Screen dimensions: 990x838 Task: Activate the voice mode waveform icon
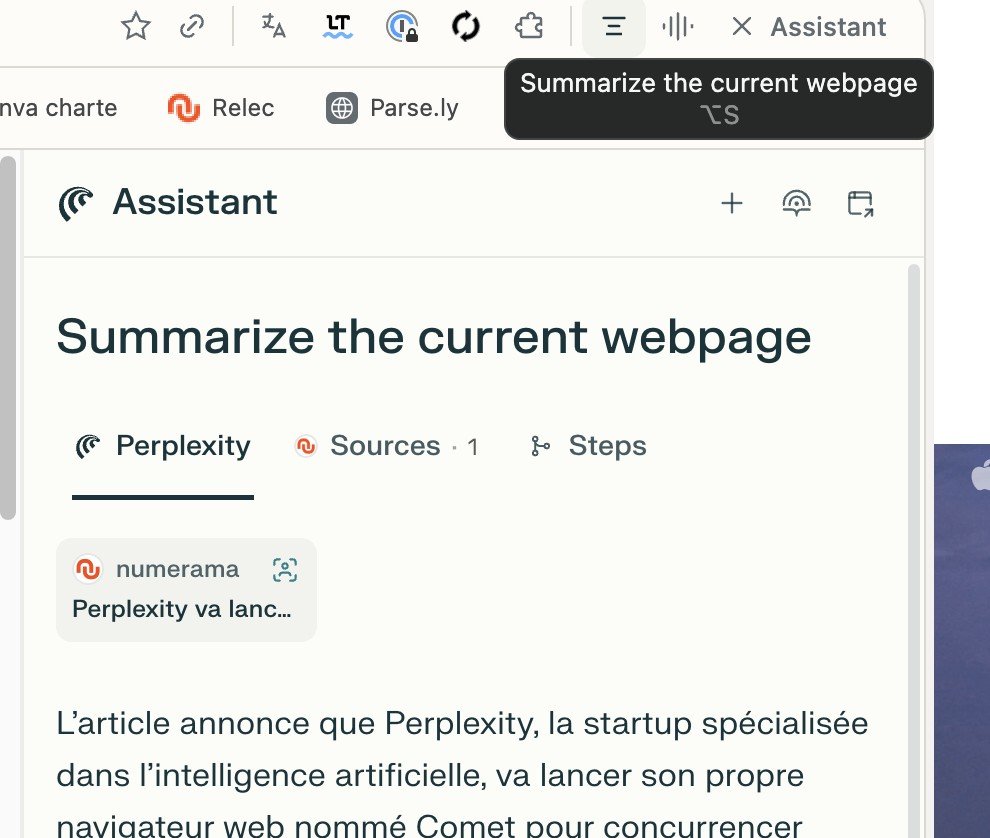click(x=678, y=27)
